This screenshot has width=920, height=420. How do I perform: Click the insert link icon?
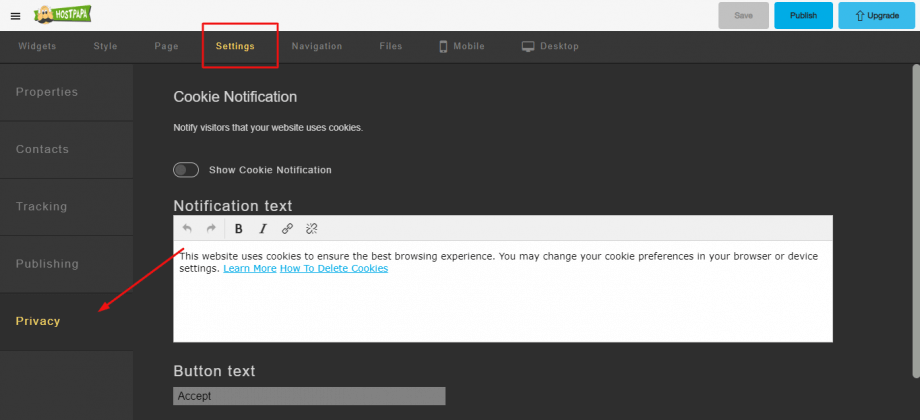click(288, 229)
